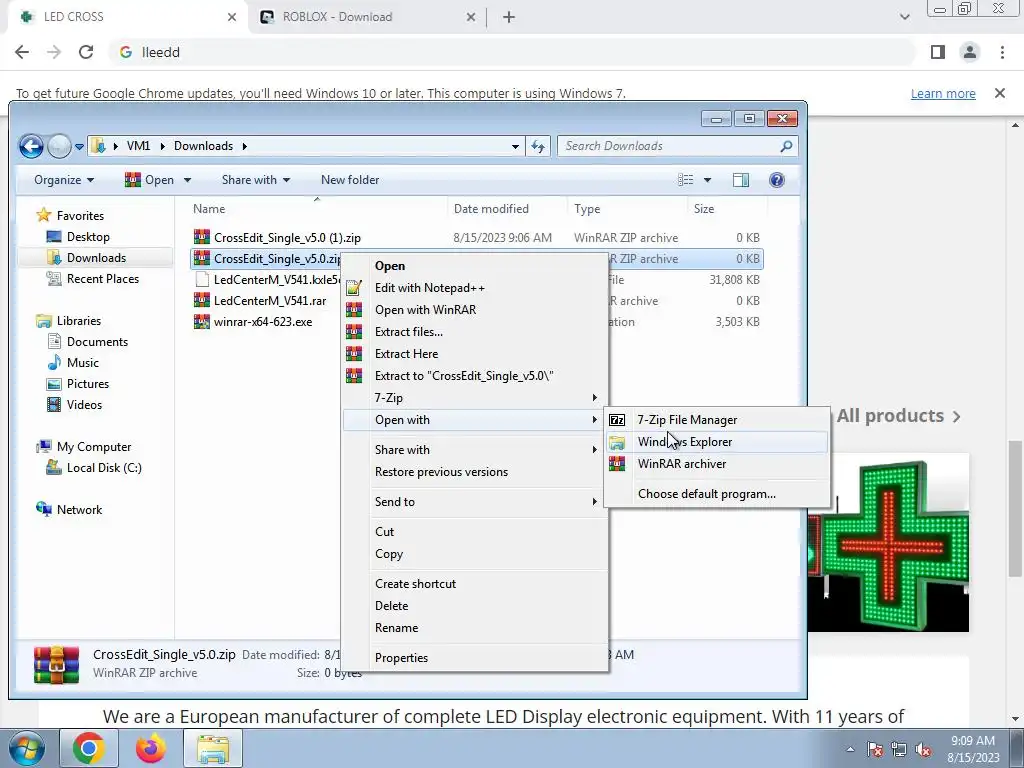Sort by Date modified column header
Viewport: 1024px width, 768px height.
[491, 209]
